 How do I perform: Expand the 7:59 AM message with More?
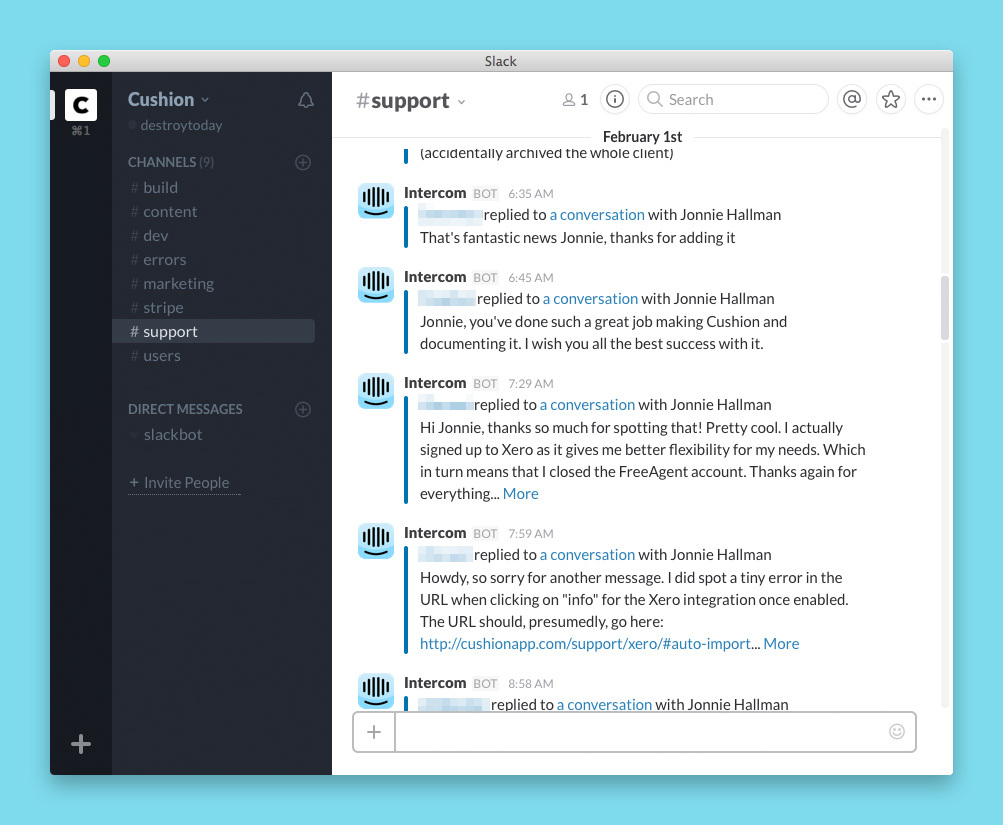pyautogui.click(x=781, y=643)
